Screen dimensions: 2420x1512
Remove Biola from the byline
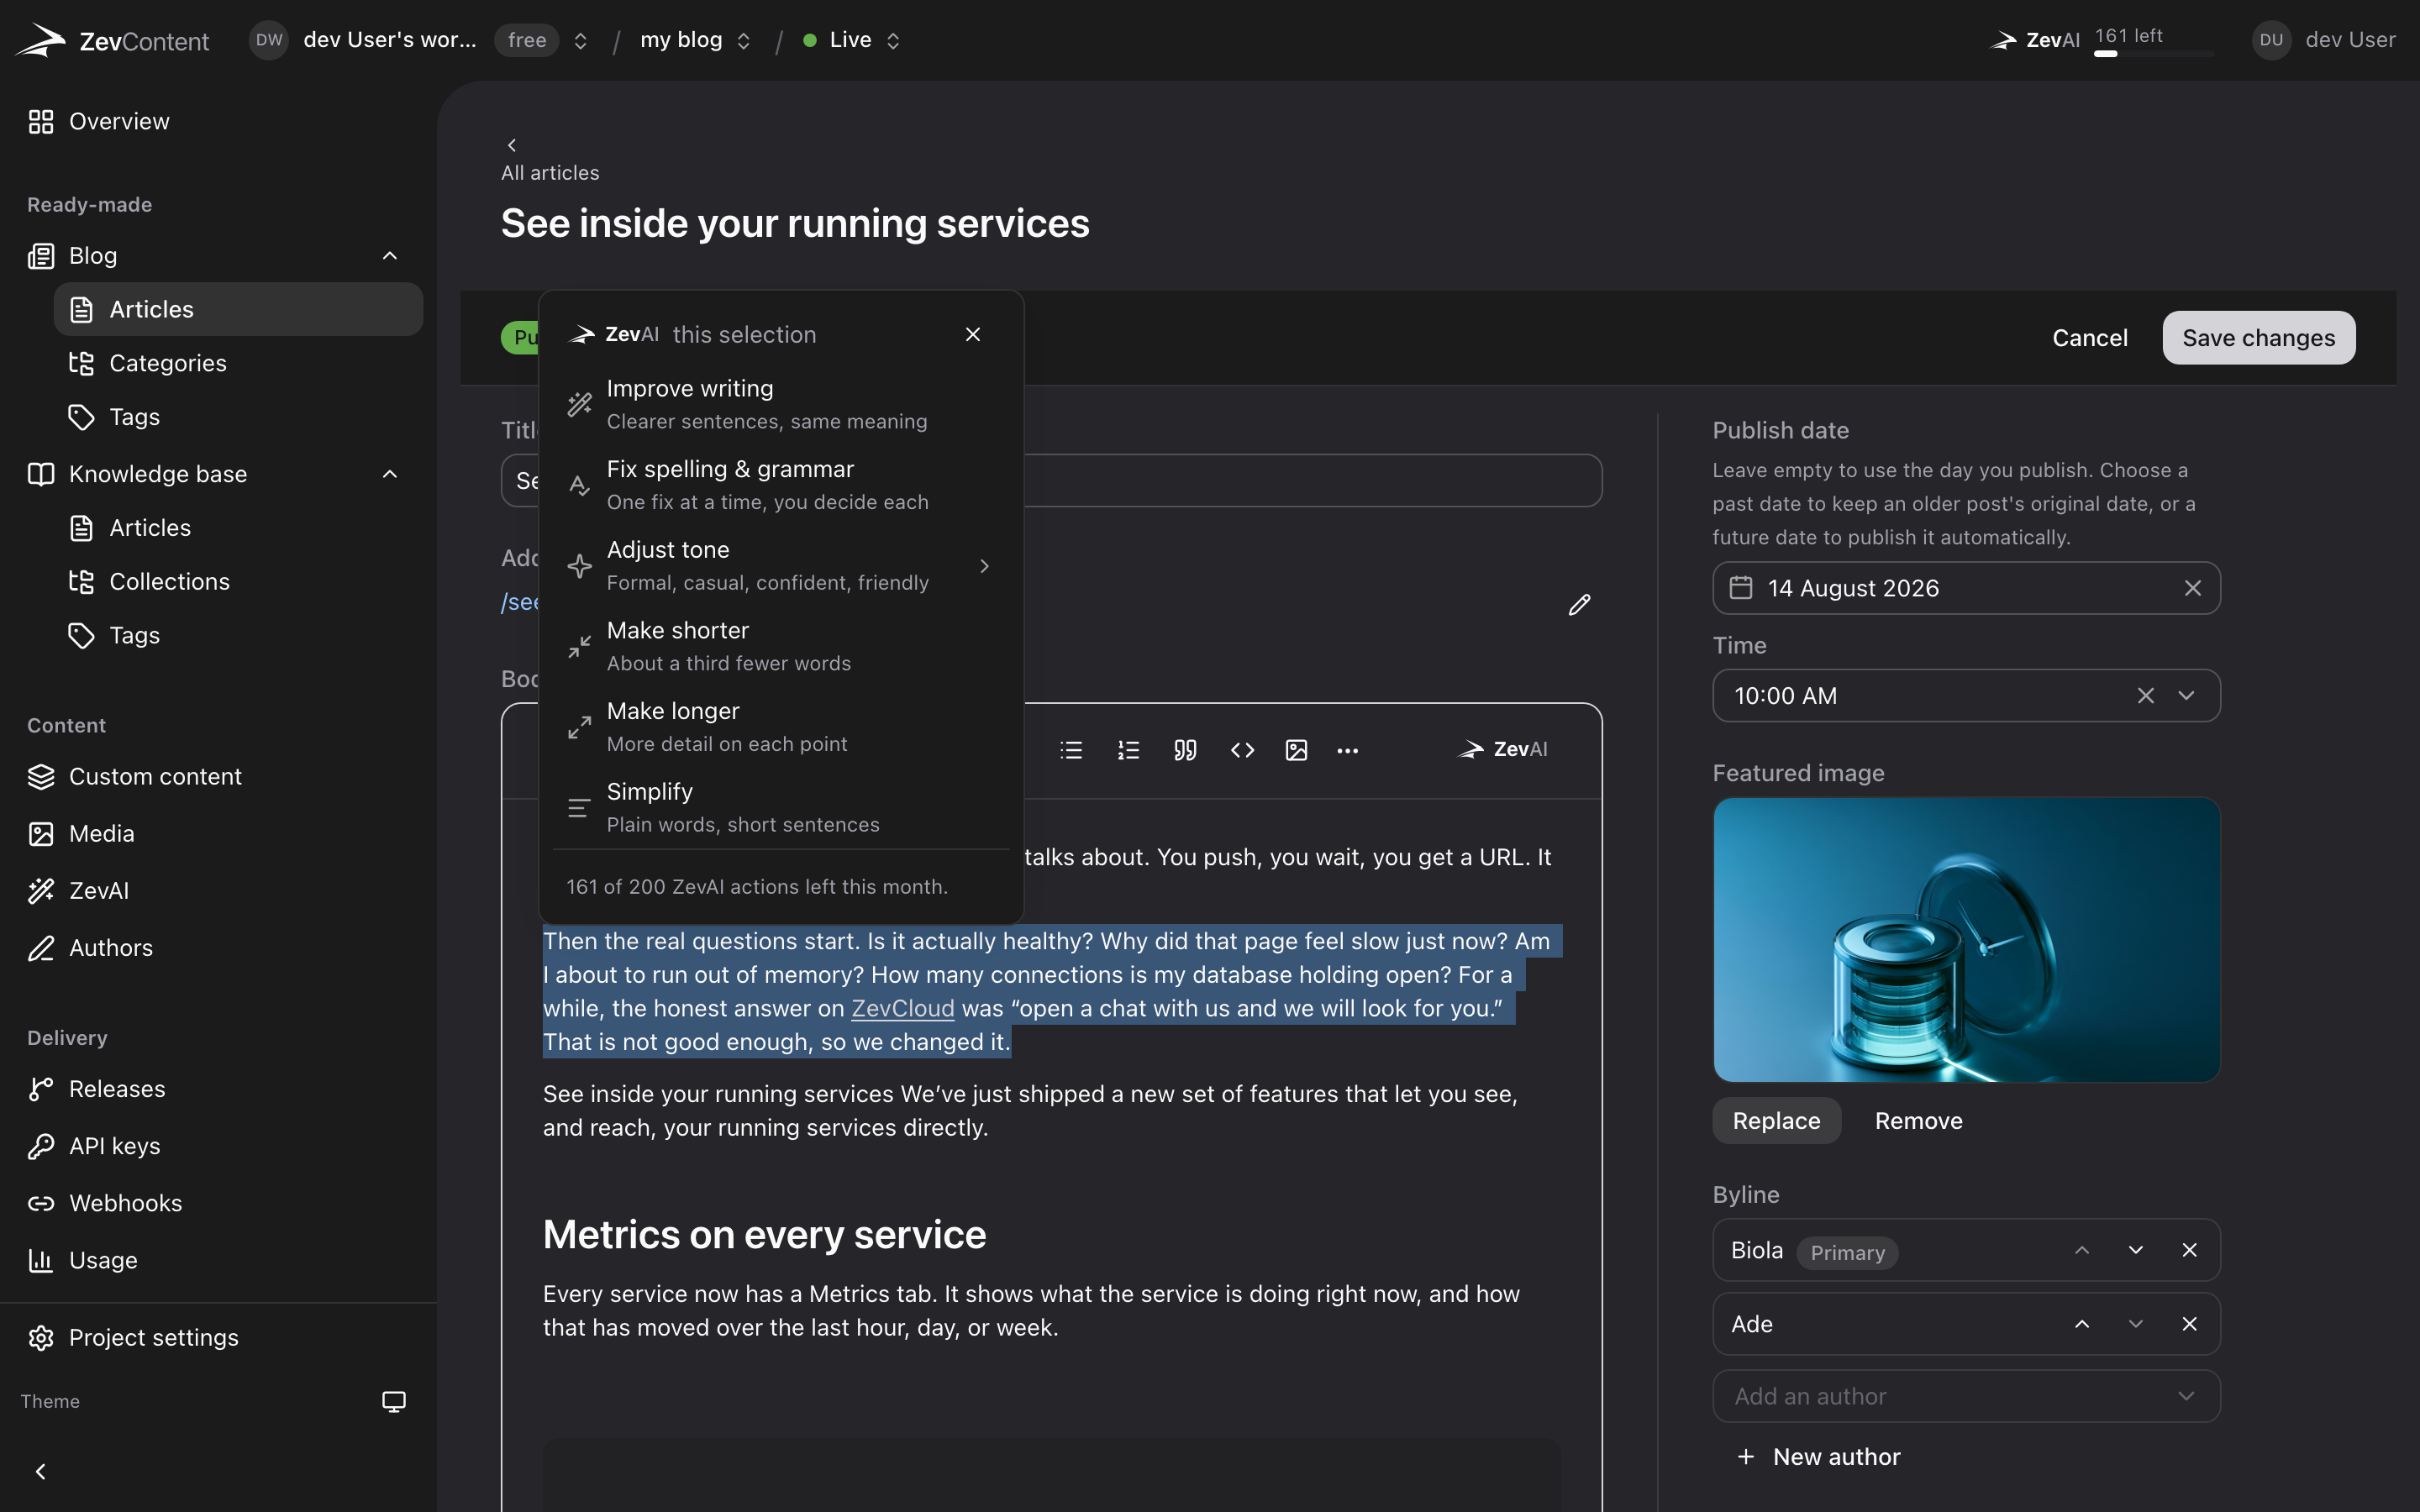coord(2189,1250)
